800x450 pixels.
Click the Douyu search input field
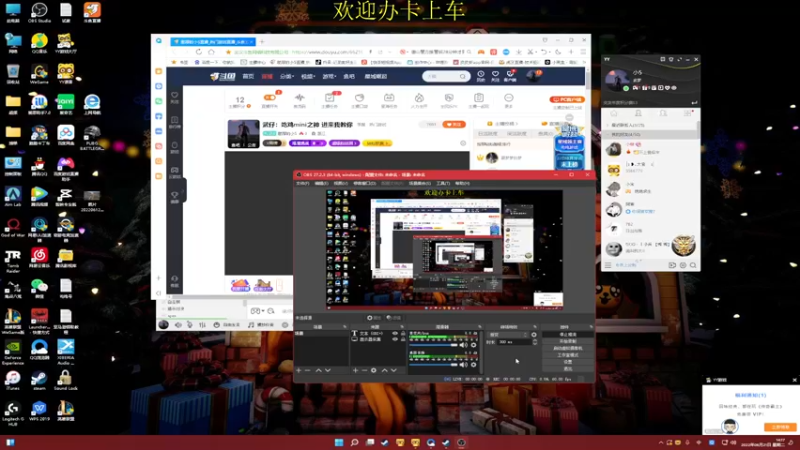coord(441,76)
